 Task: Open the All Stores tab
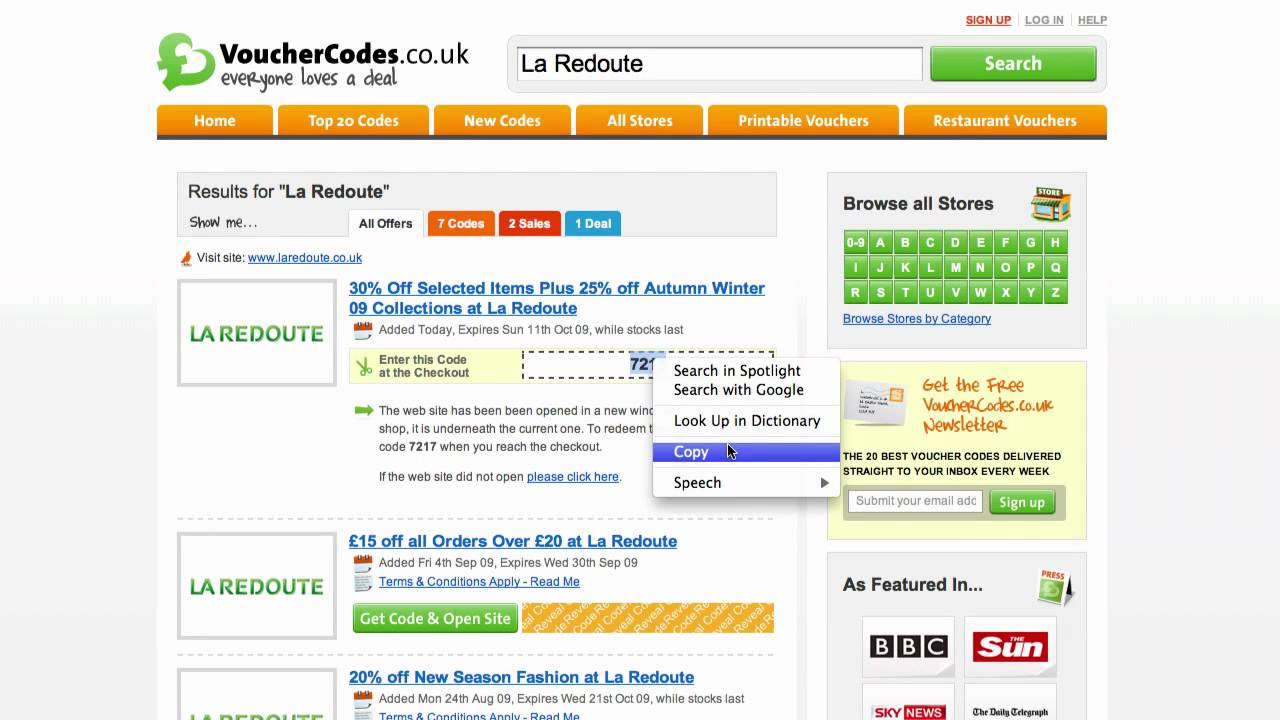(x=640, y=120)
